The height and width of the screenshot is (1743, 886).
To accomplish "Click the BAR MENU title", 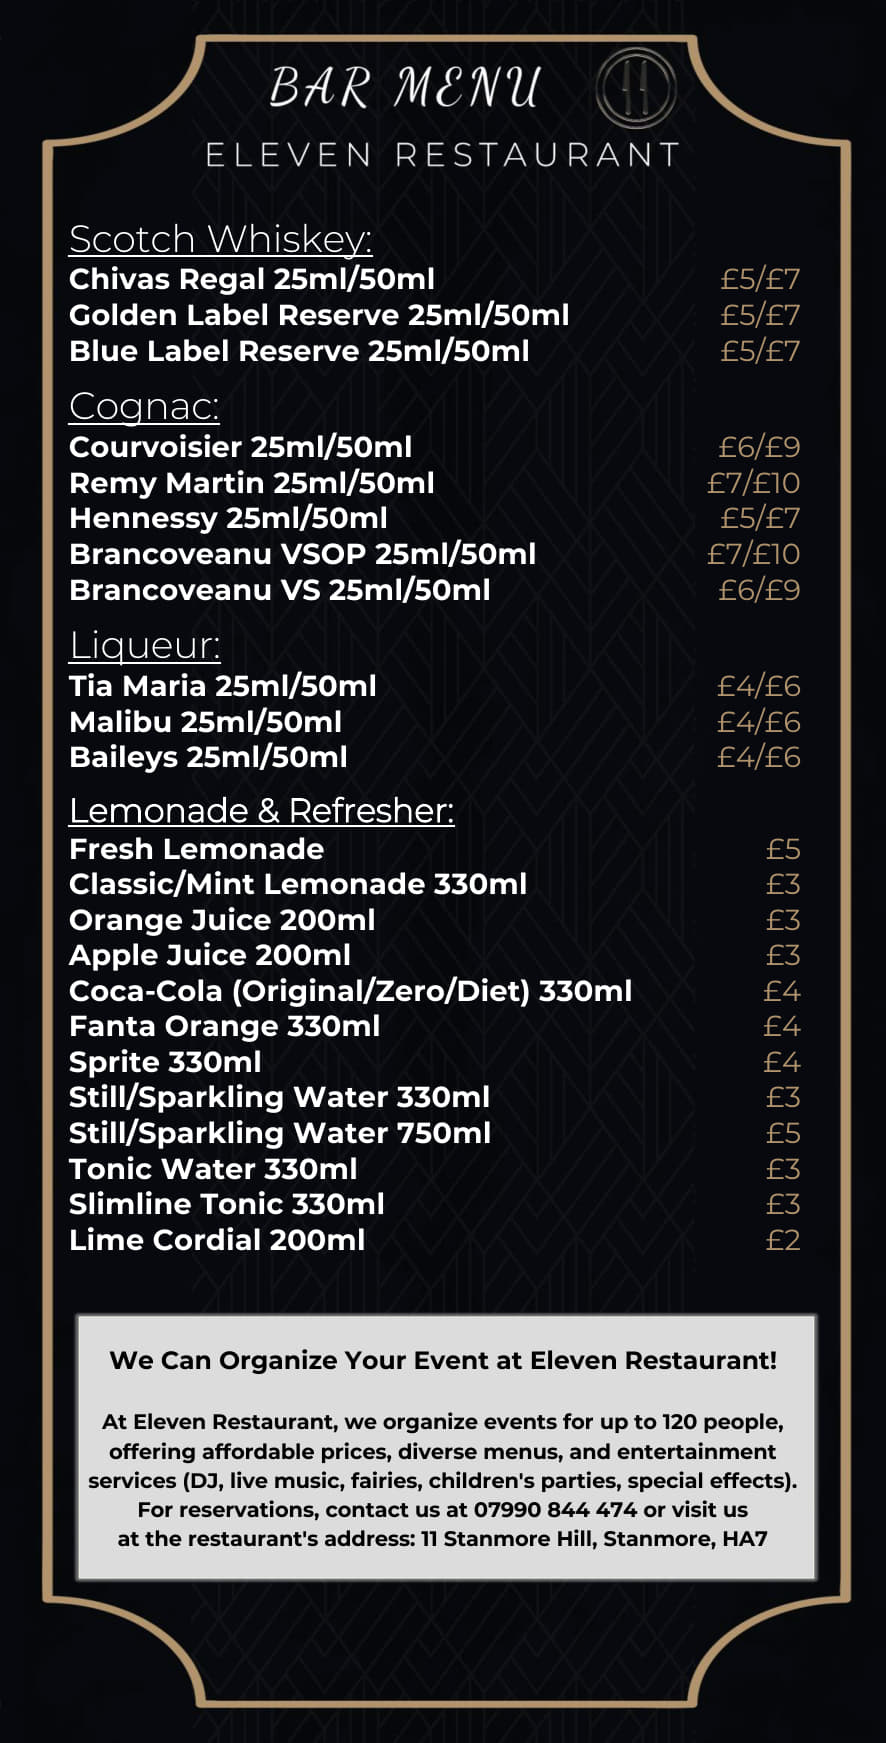I will point(405,88).
